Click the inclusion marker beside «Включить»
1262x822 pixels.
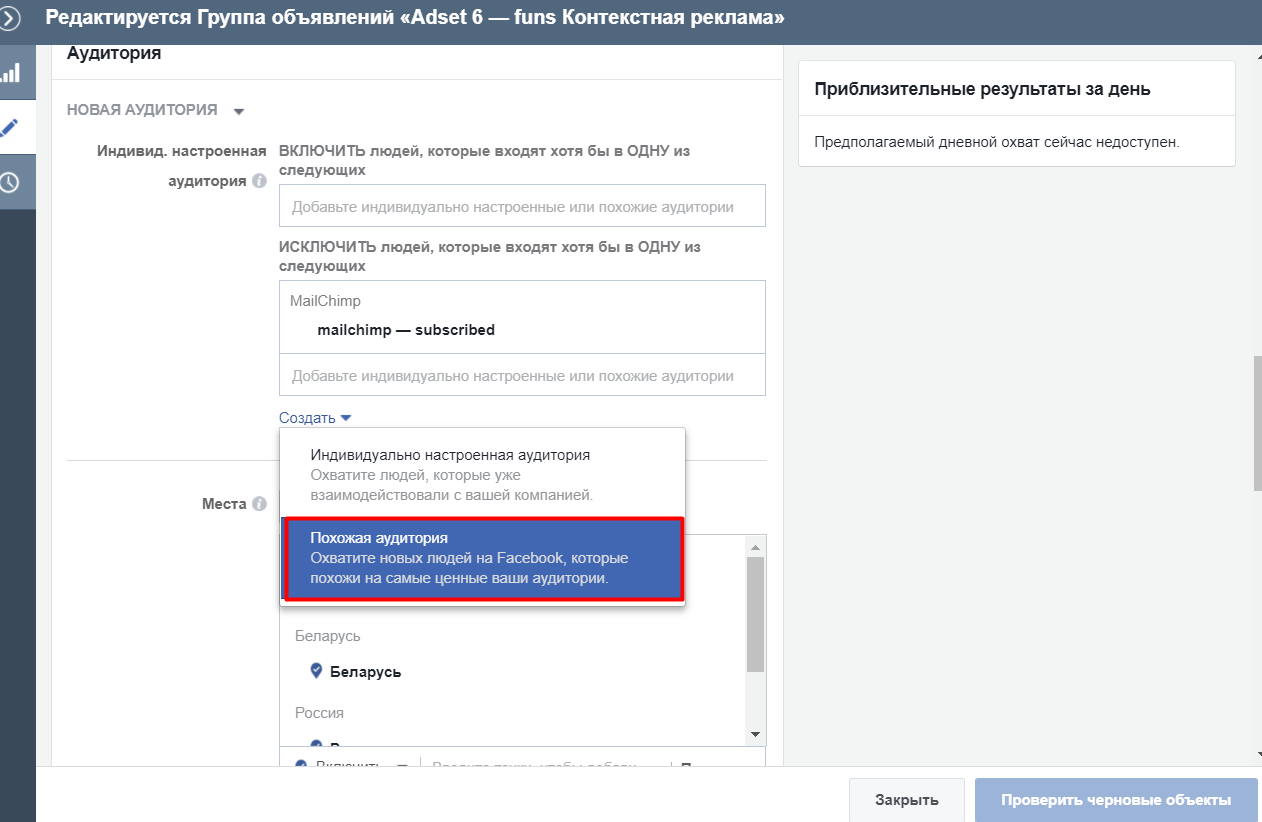pos(302,765)
